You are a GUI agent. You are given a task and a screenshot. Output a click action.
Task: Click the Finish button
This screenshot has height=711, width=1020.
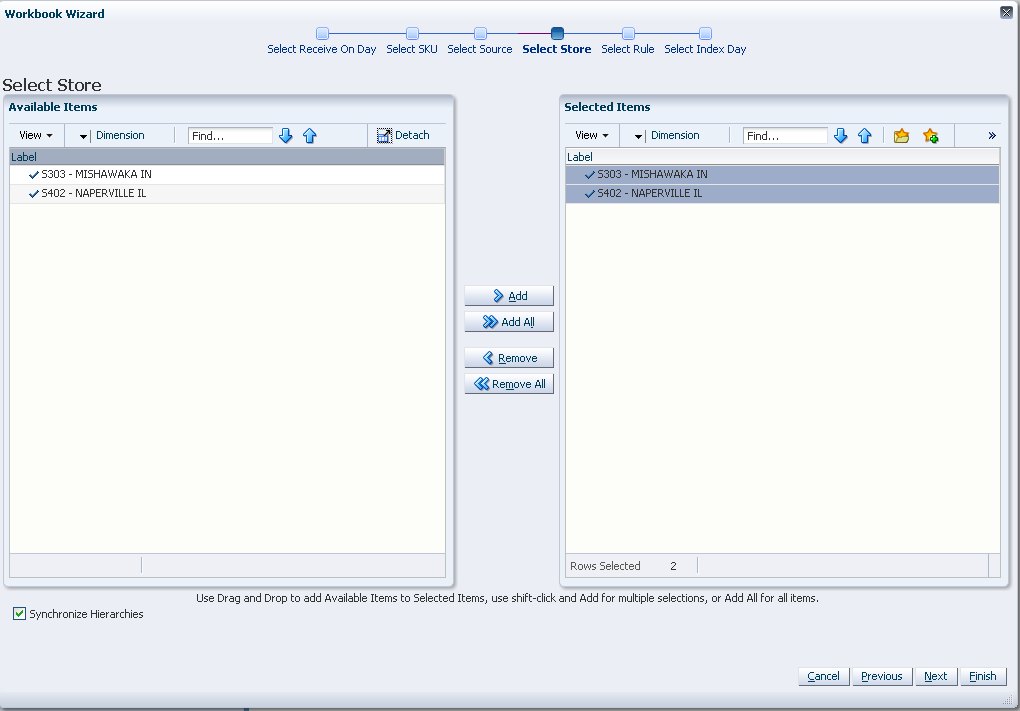(983, 676)
